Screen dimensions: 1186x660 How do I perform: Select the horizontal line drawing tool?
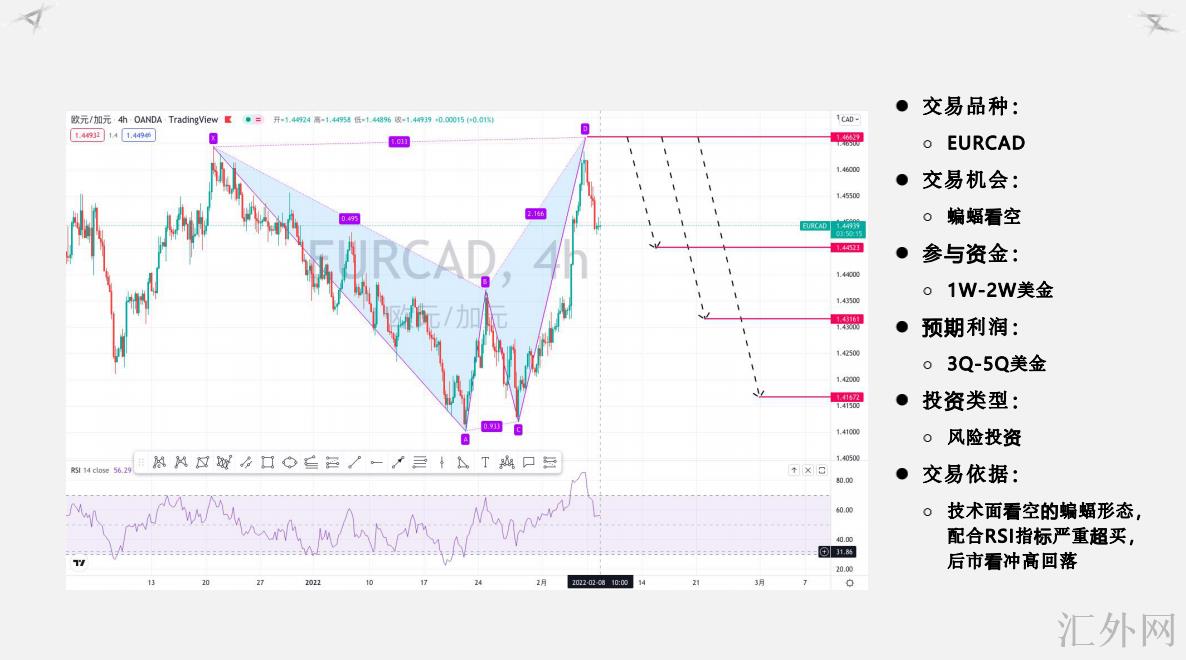point(376,462)
